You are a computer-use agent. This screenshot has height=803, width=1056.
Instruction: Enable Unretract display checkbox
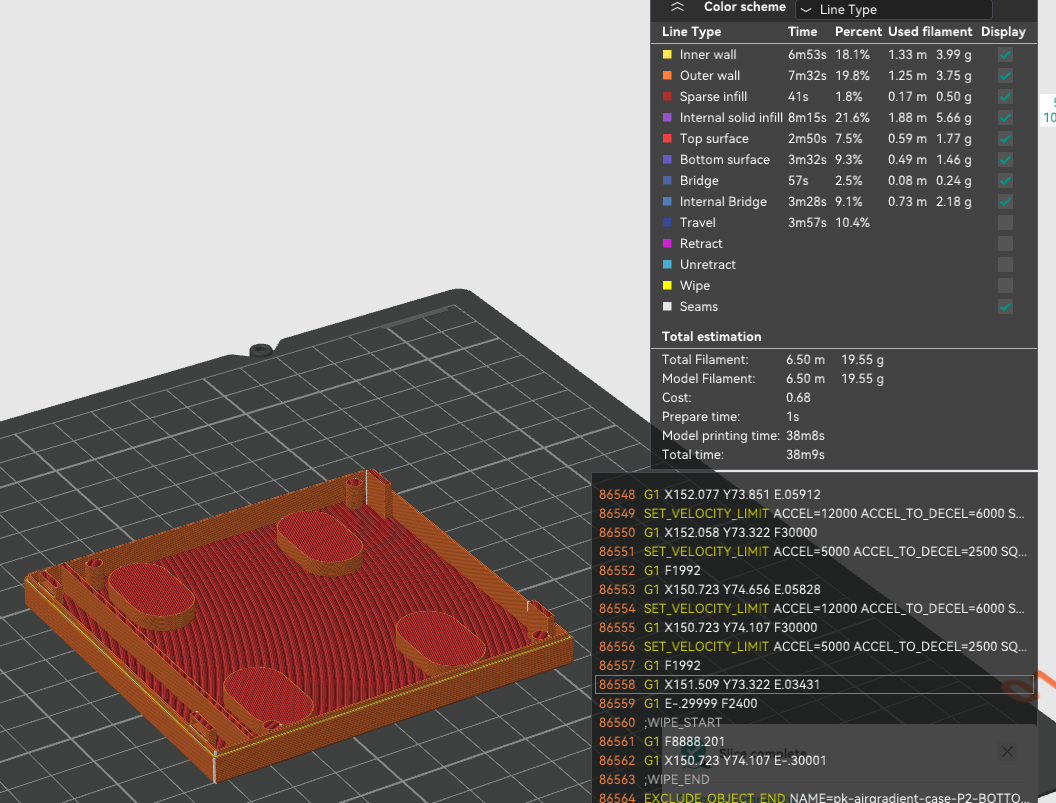click(x=1005, y=264)
